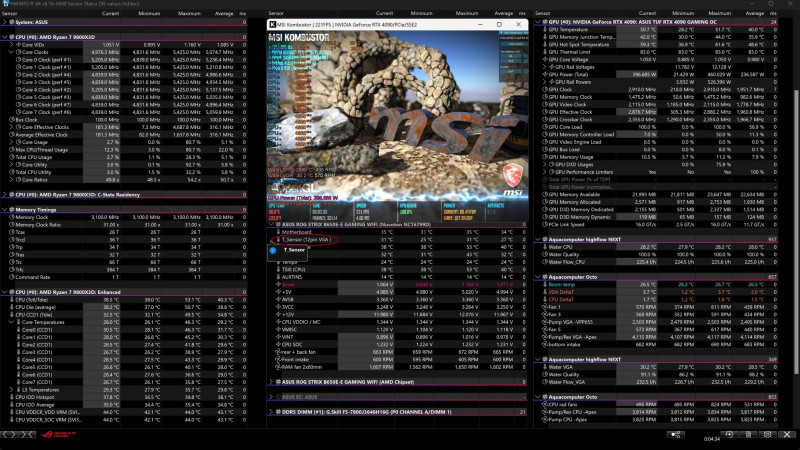Expand GPU Rail Powers node
This screenshot has height=450, width=800.
point(544,82)
